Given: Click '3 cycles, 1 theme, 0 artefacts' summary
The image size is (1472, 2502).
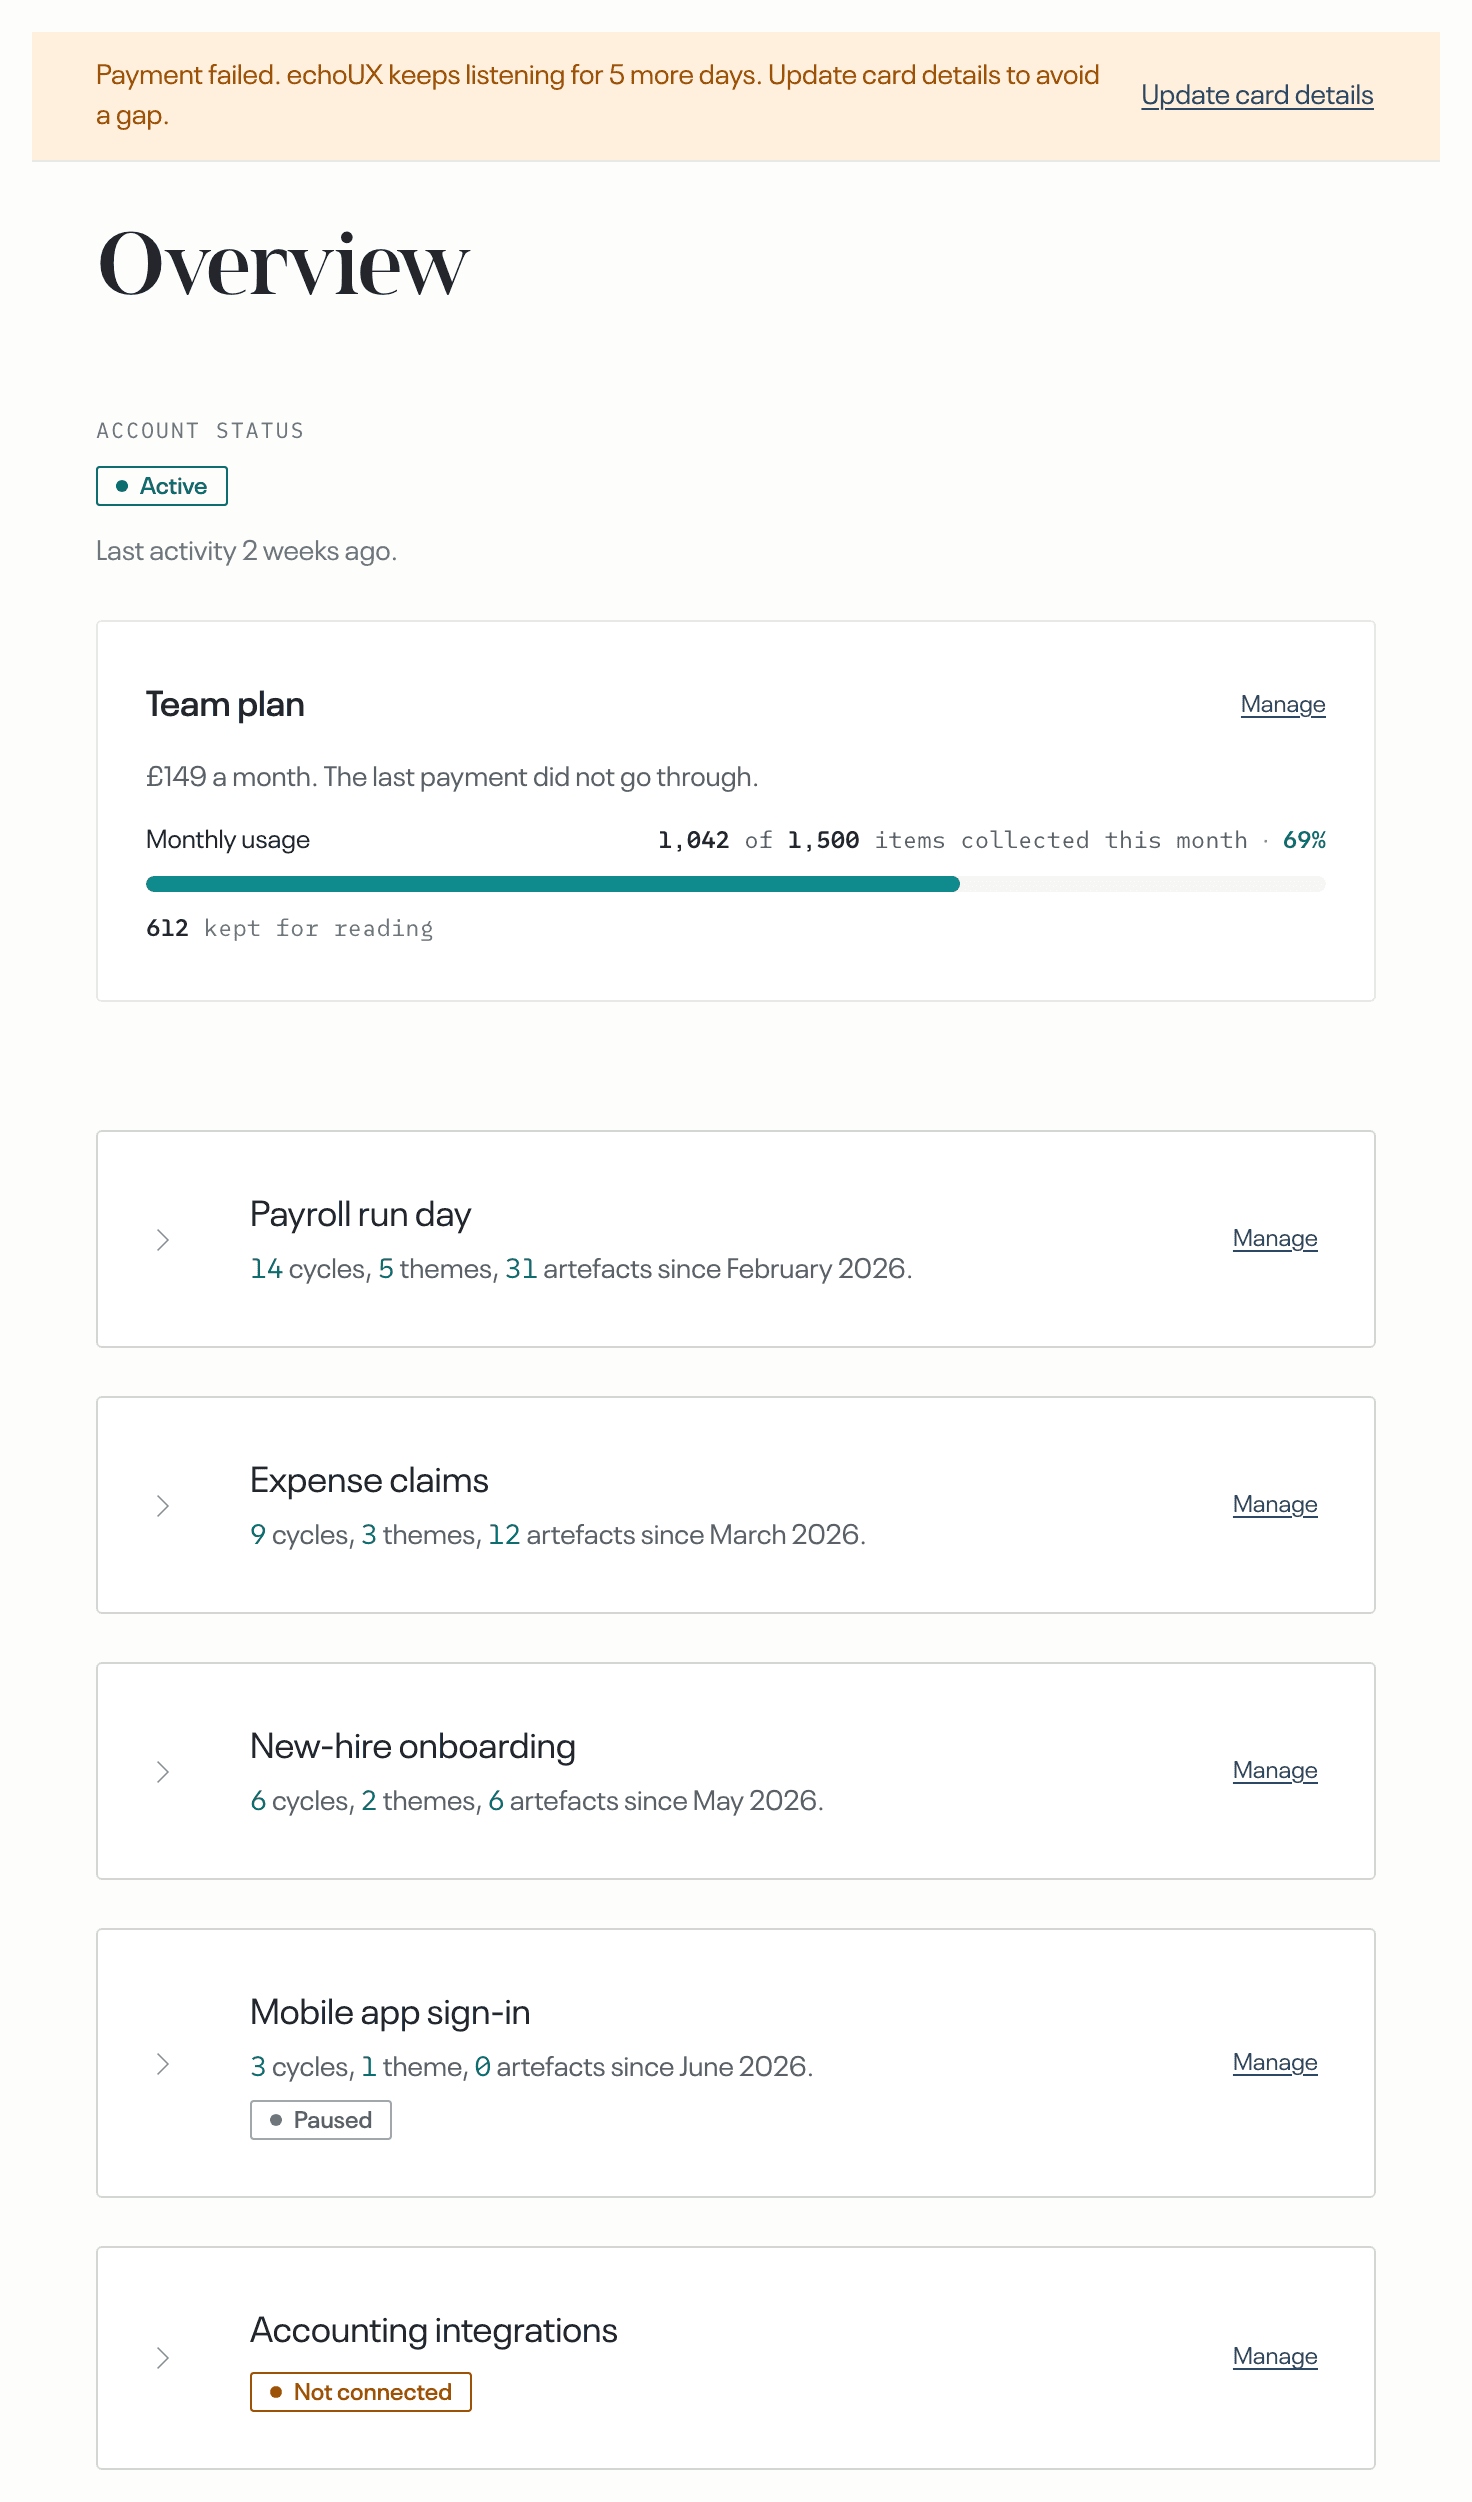Looking at the screenshot, I should (532, 2067).
